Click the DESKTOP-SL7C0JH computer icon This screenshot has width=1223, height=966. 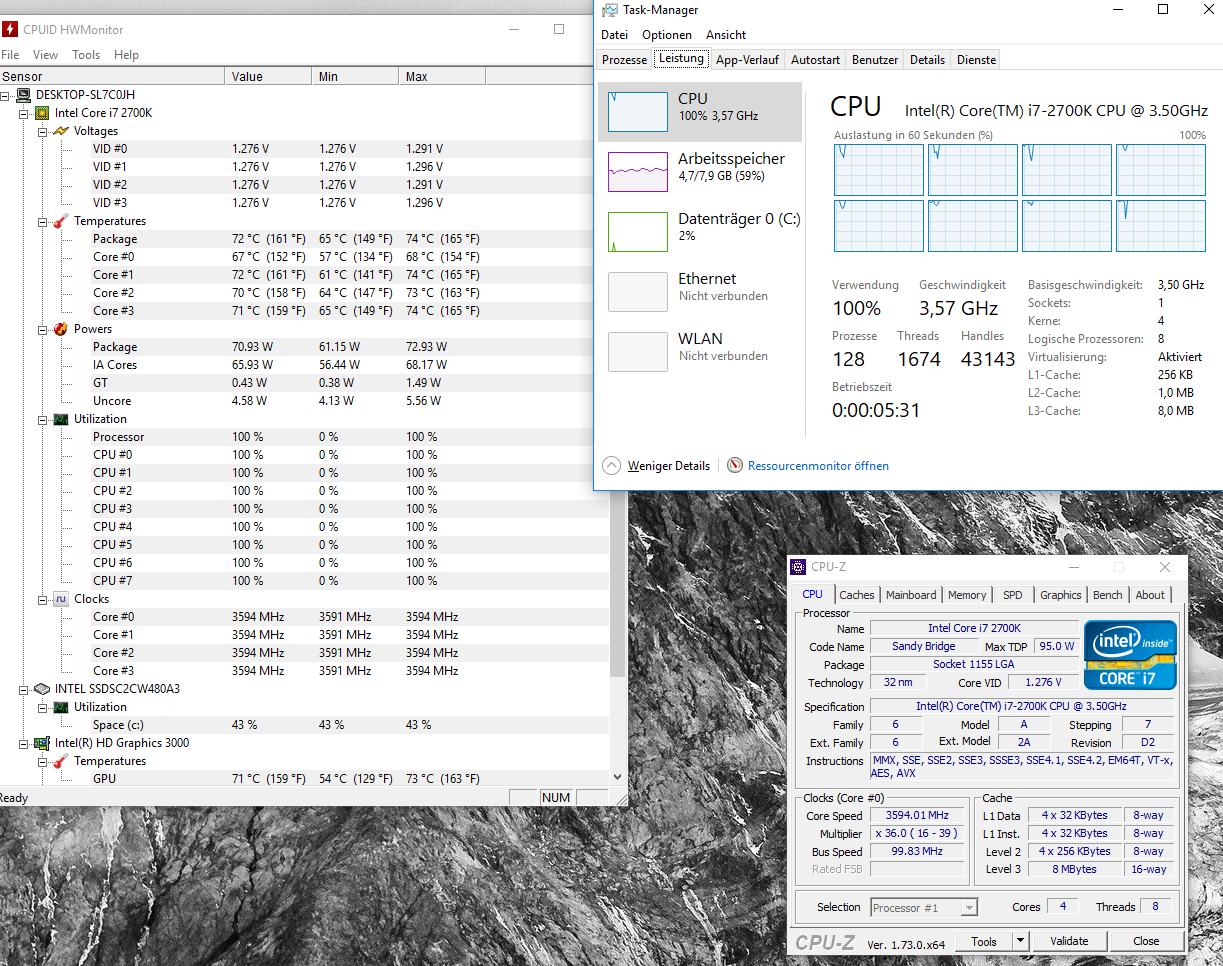[23, 95]
